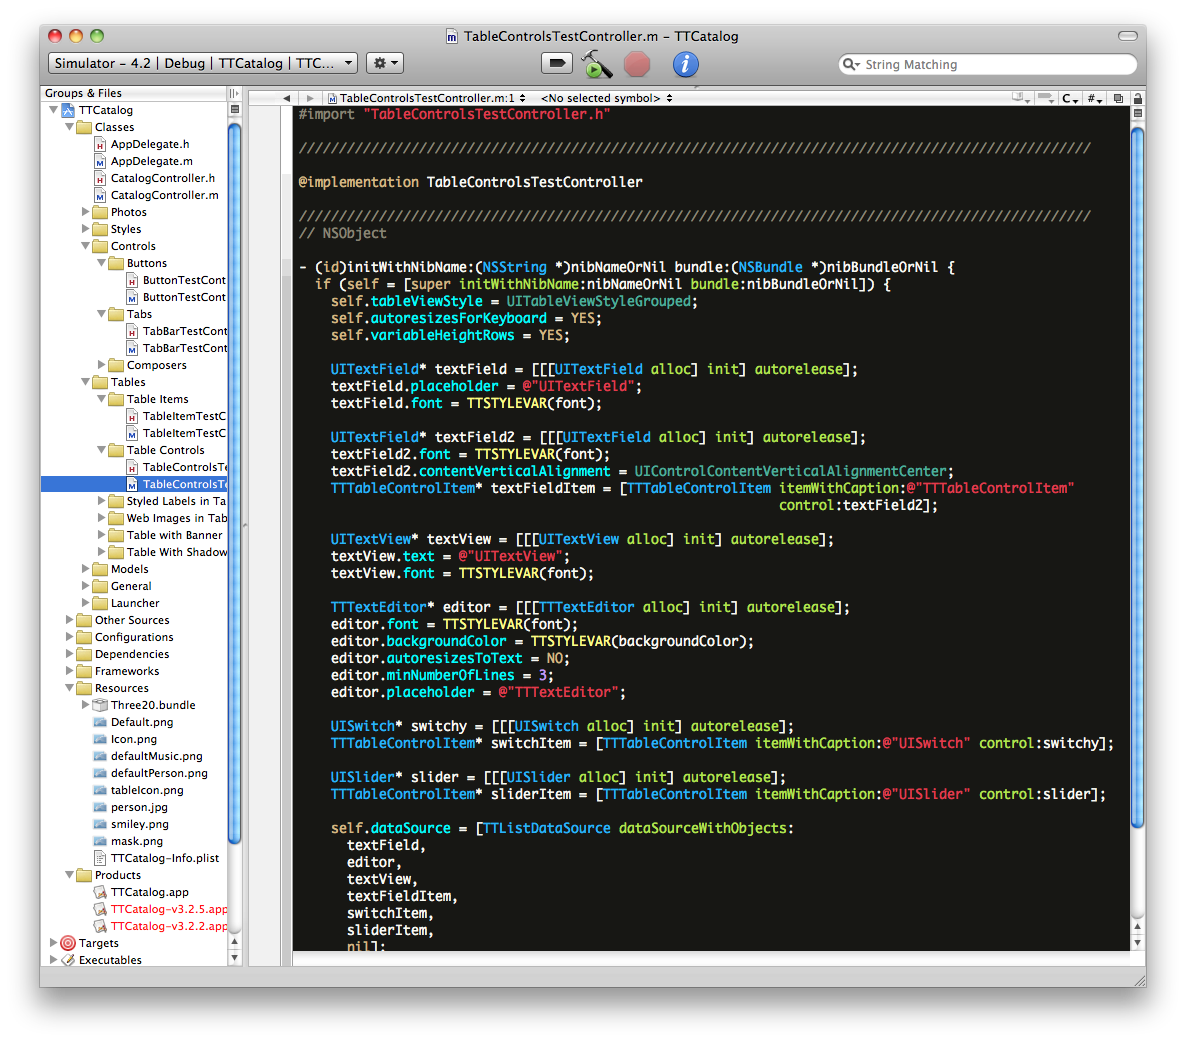The height and width of the screenshot is (1042, 1186).
Task: Select person.jpg image file
Action: (139, 807)
